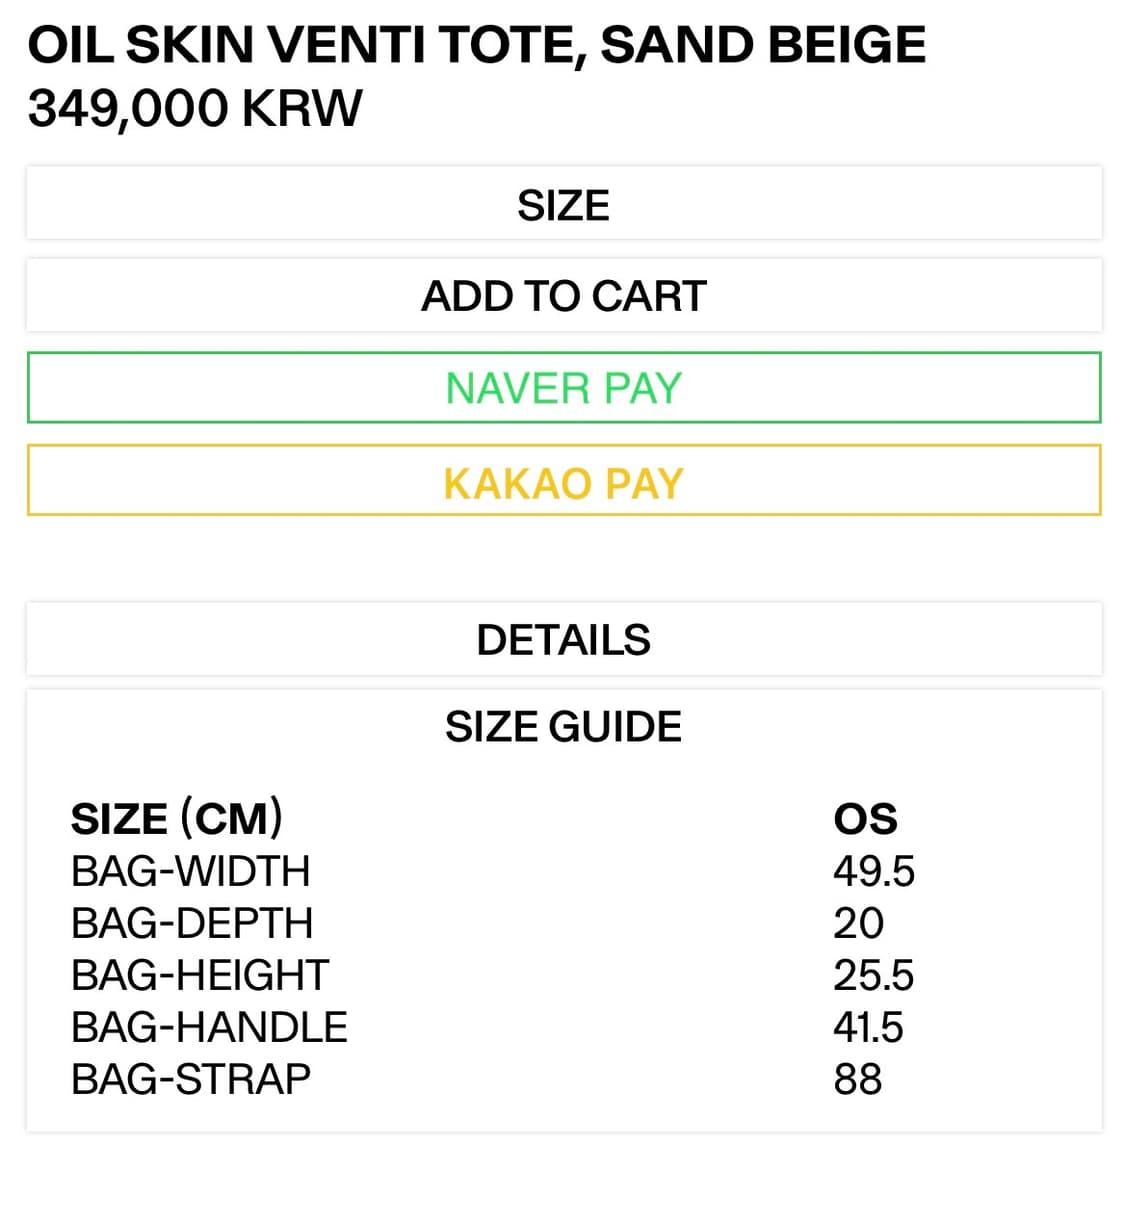Click the SIZE (CM) table header

[177, 819]
